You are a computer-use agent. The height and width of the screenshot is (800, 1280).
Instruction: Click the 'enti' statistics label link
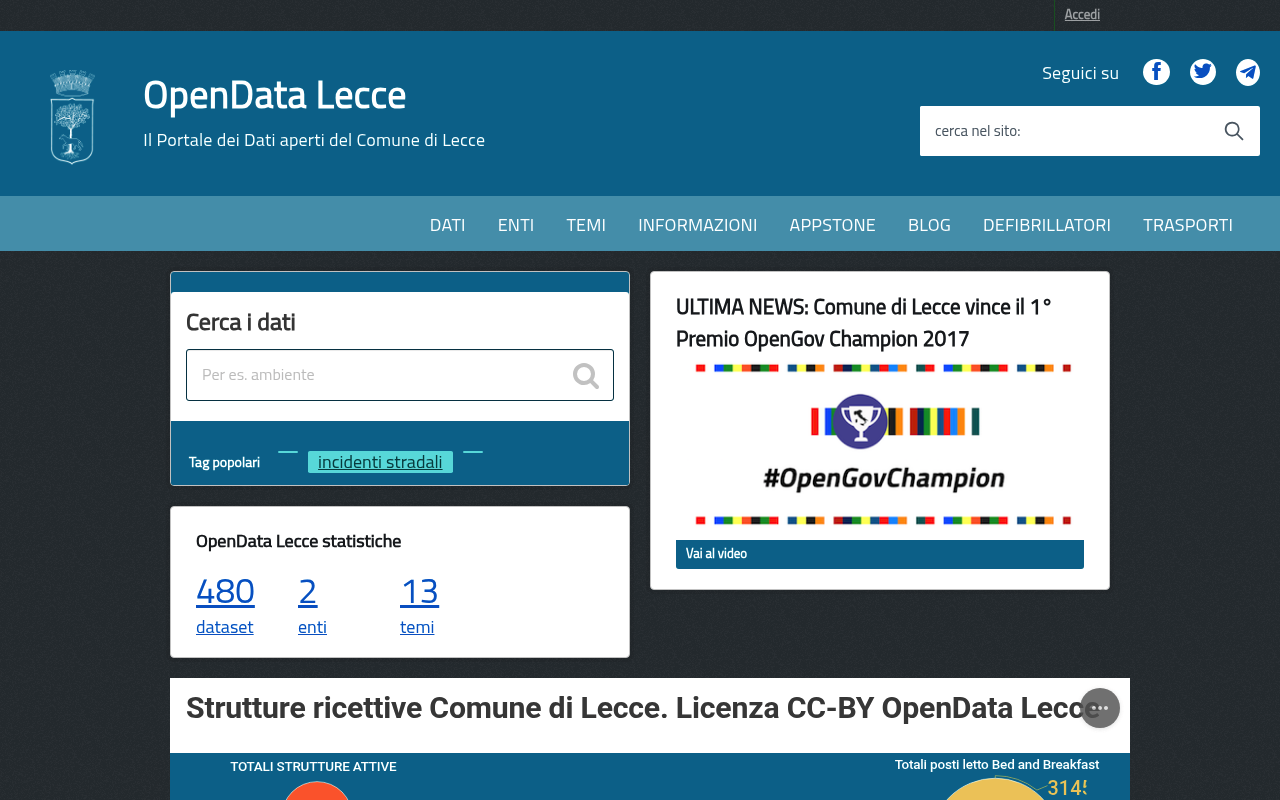tap(312, 627)
